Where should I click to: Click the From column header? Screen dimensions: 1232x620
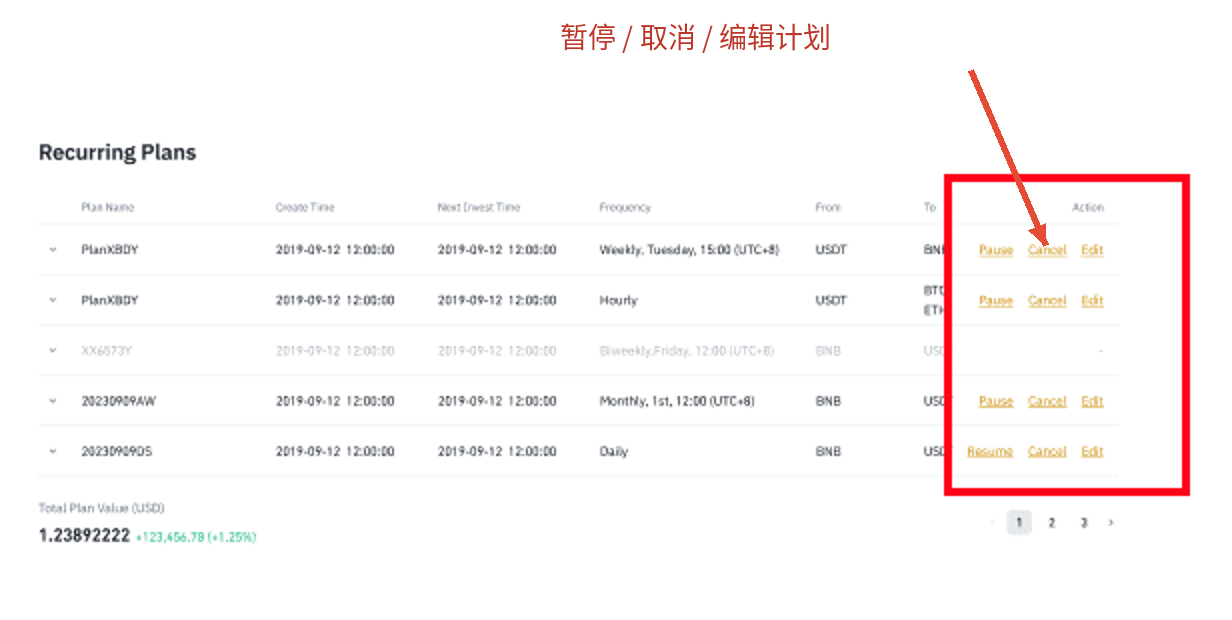pos(828,207)
